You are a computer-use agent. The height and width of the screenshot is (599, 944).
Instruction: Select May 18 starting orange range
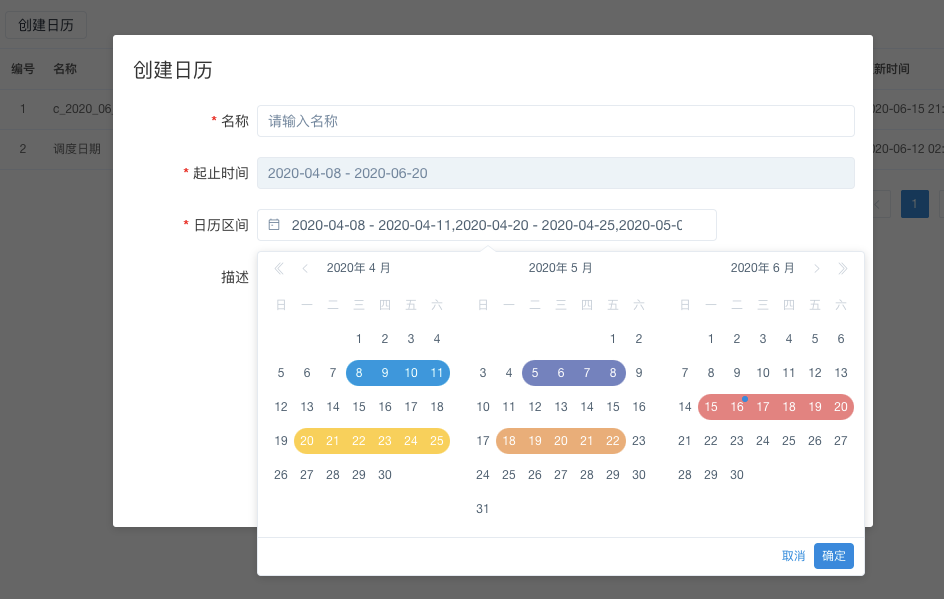[509, 441]
